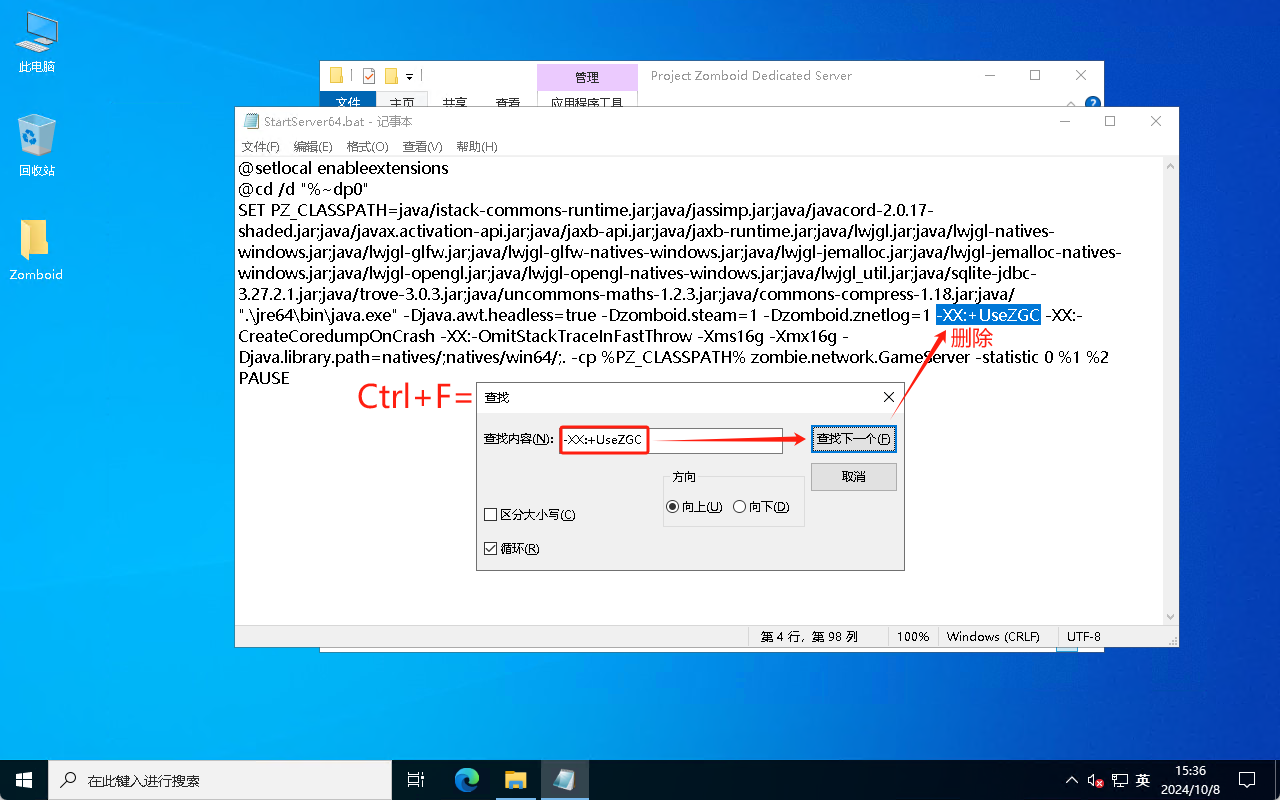The width and height of the screenshot is (1280, 800).
Task: Click the 100% zoom status entry
Action: click(x=912, y=637)
